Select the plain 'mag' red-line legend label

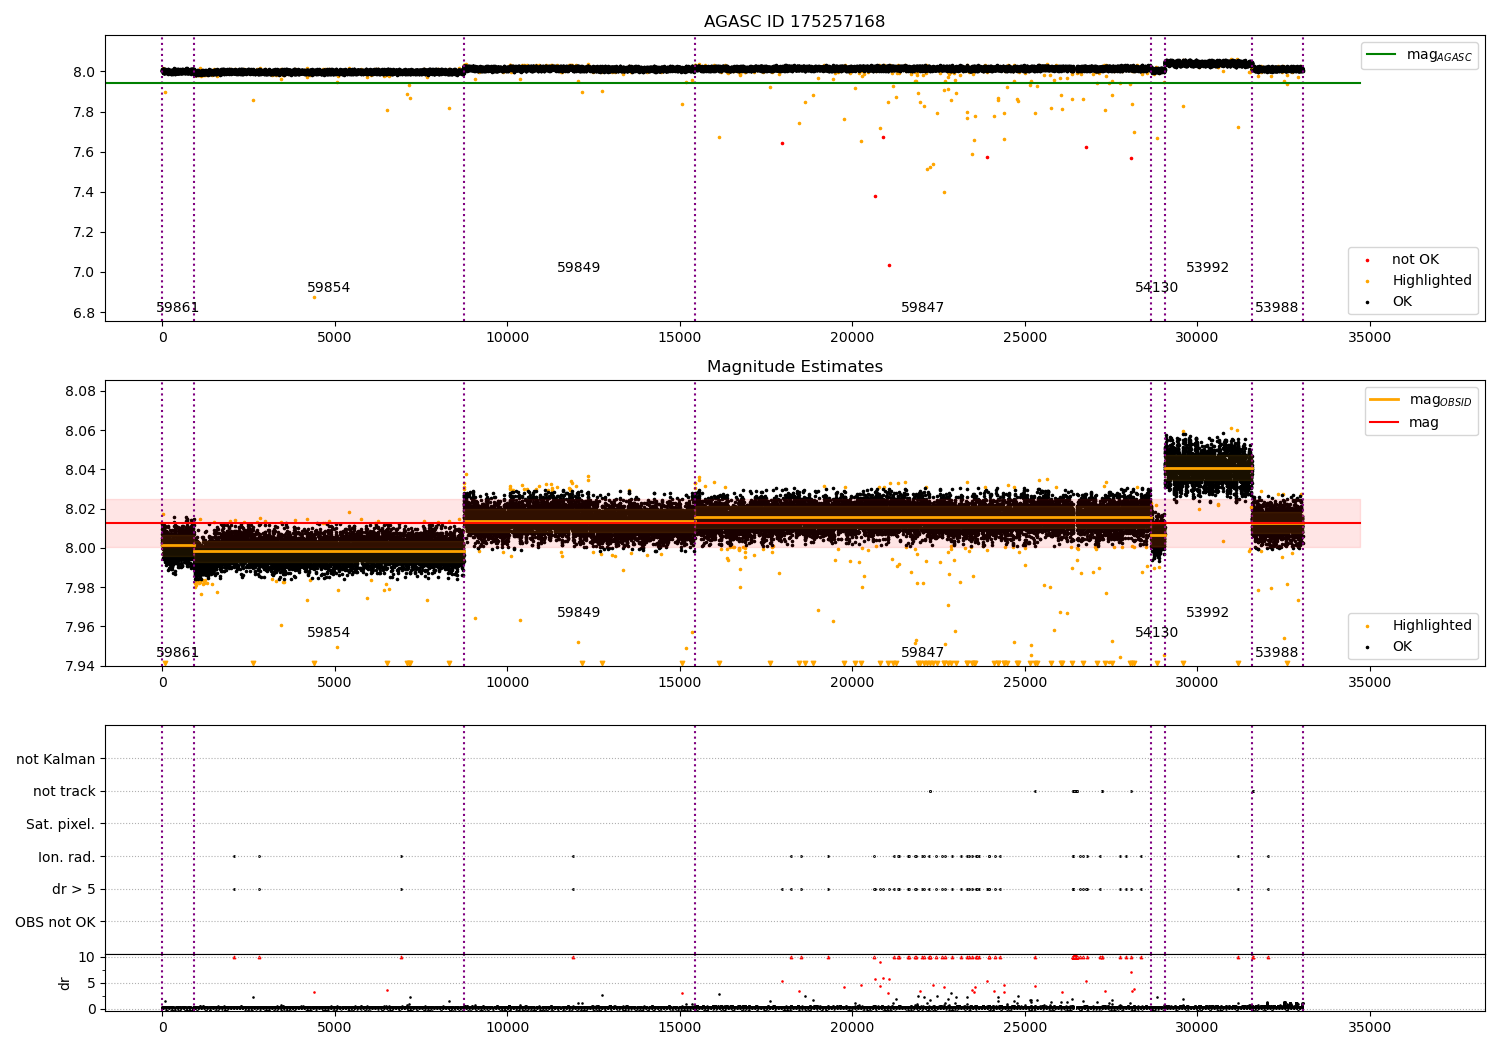pyautogui.click(x=1424, y=423)
